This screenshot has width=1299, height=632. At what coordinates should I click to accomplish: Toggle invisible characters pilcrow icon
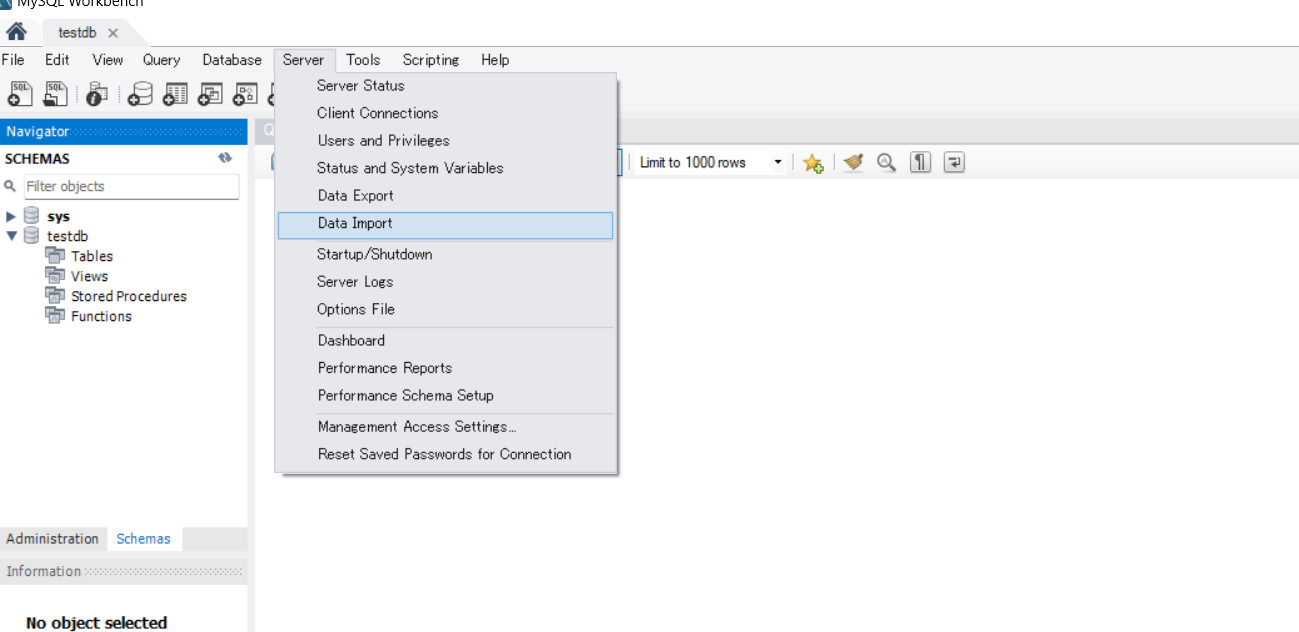pyautogui.click(x=920, y=162)
